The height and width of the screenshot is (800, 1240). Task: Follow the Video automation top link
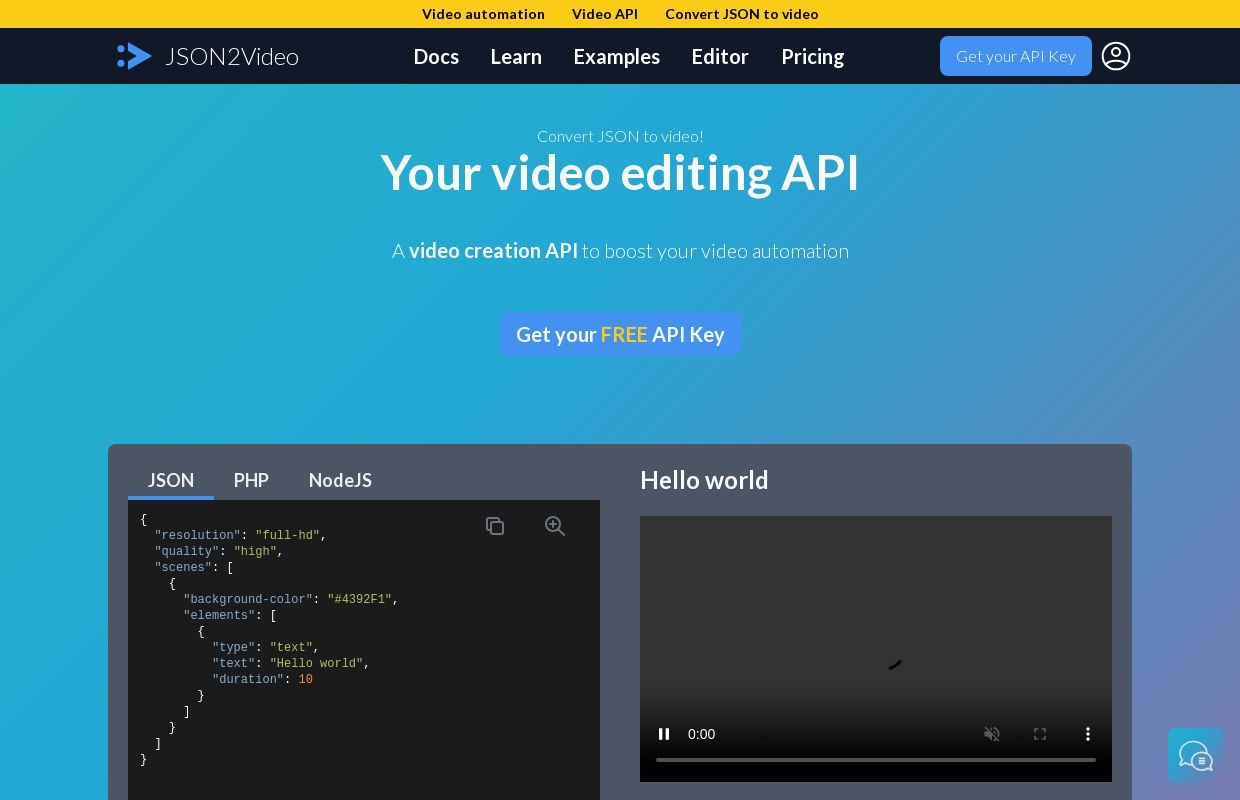click(483, 14)
